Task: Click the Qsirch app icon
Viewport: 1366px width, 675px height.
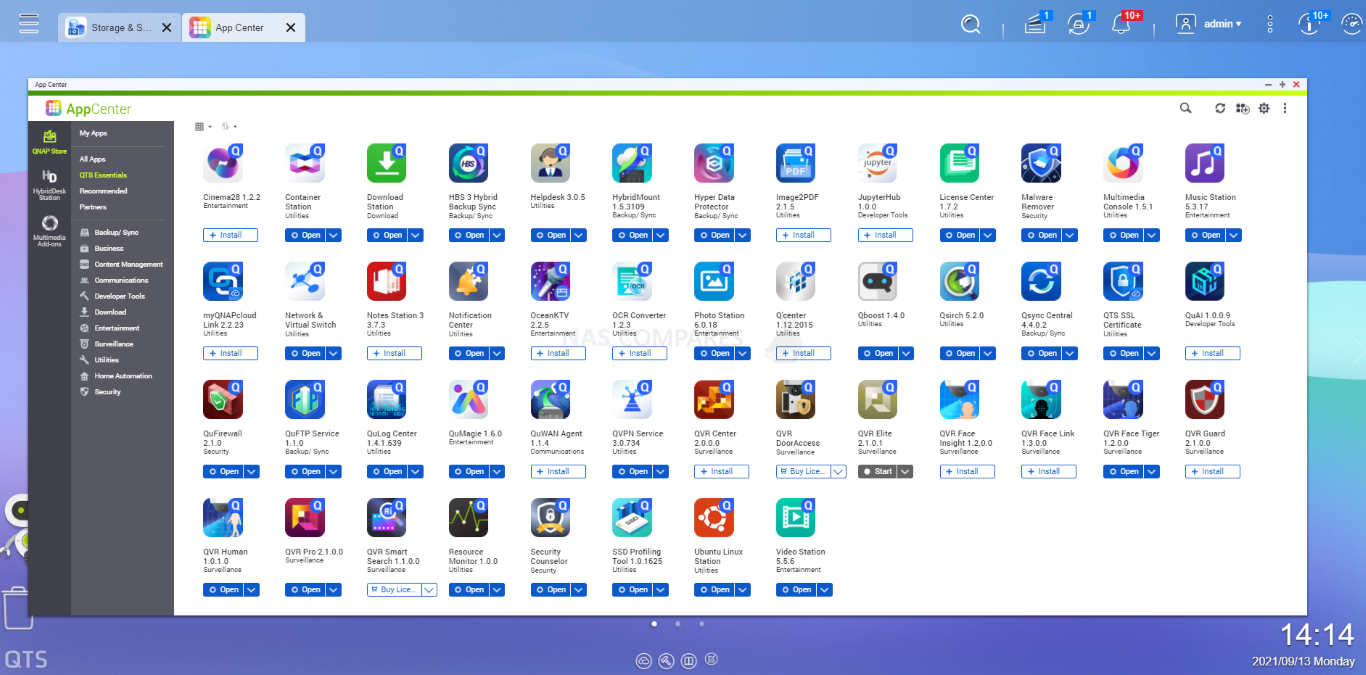Action: pos(960,281)
